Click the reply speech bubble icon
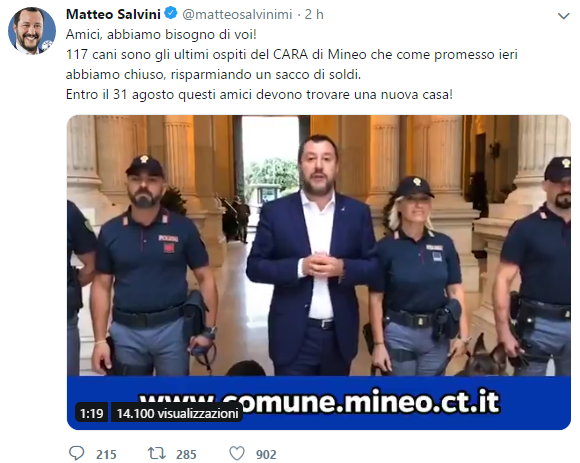This screenshot has height=463, width=580. 77,453
